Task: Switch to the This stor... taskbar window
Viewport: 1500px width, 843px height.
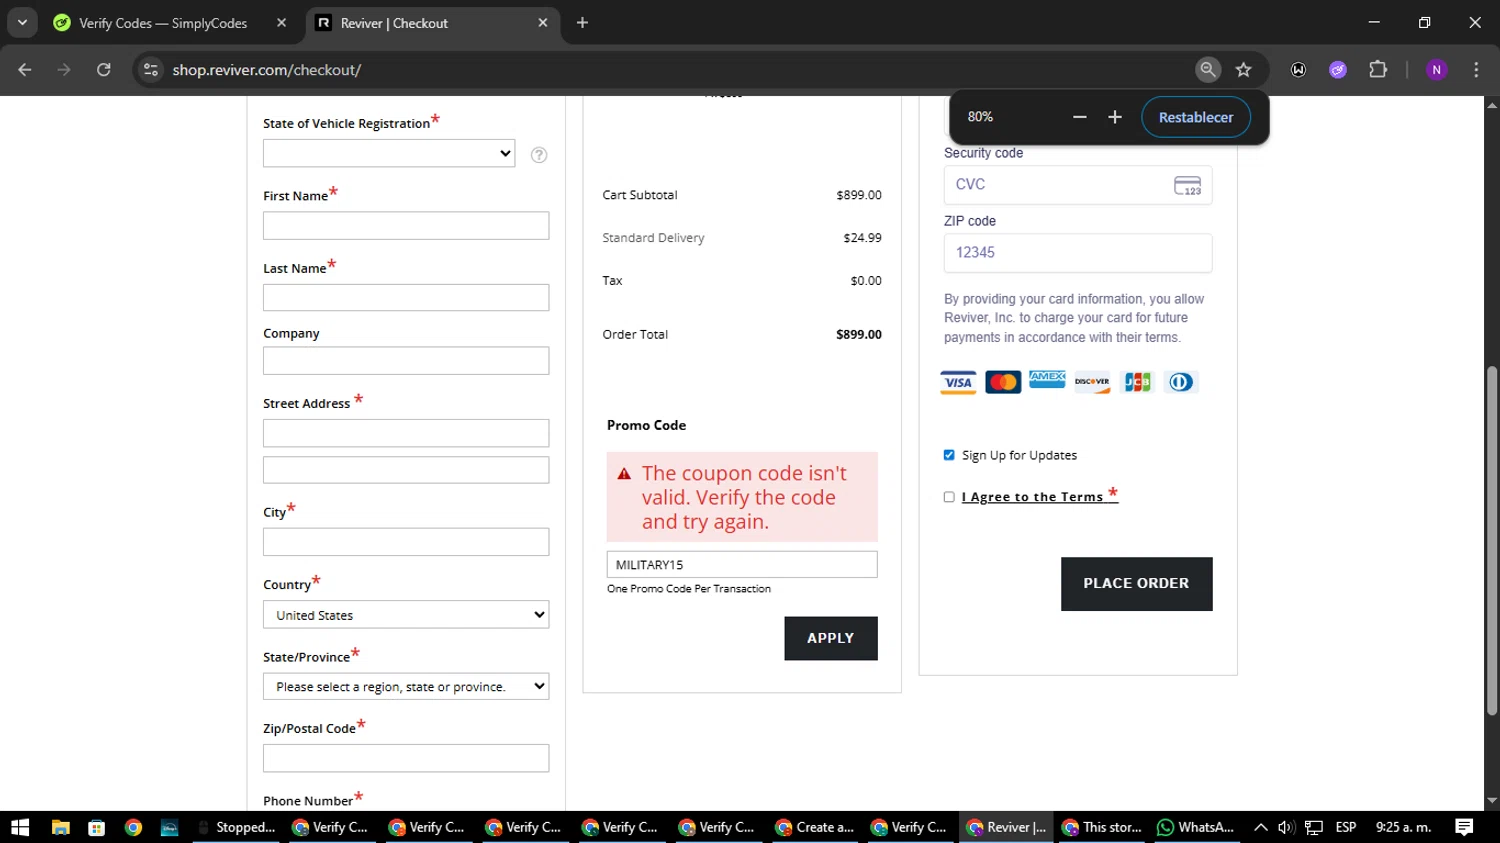Action: tap(1102, 827)
